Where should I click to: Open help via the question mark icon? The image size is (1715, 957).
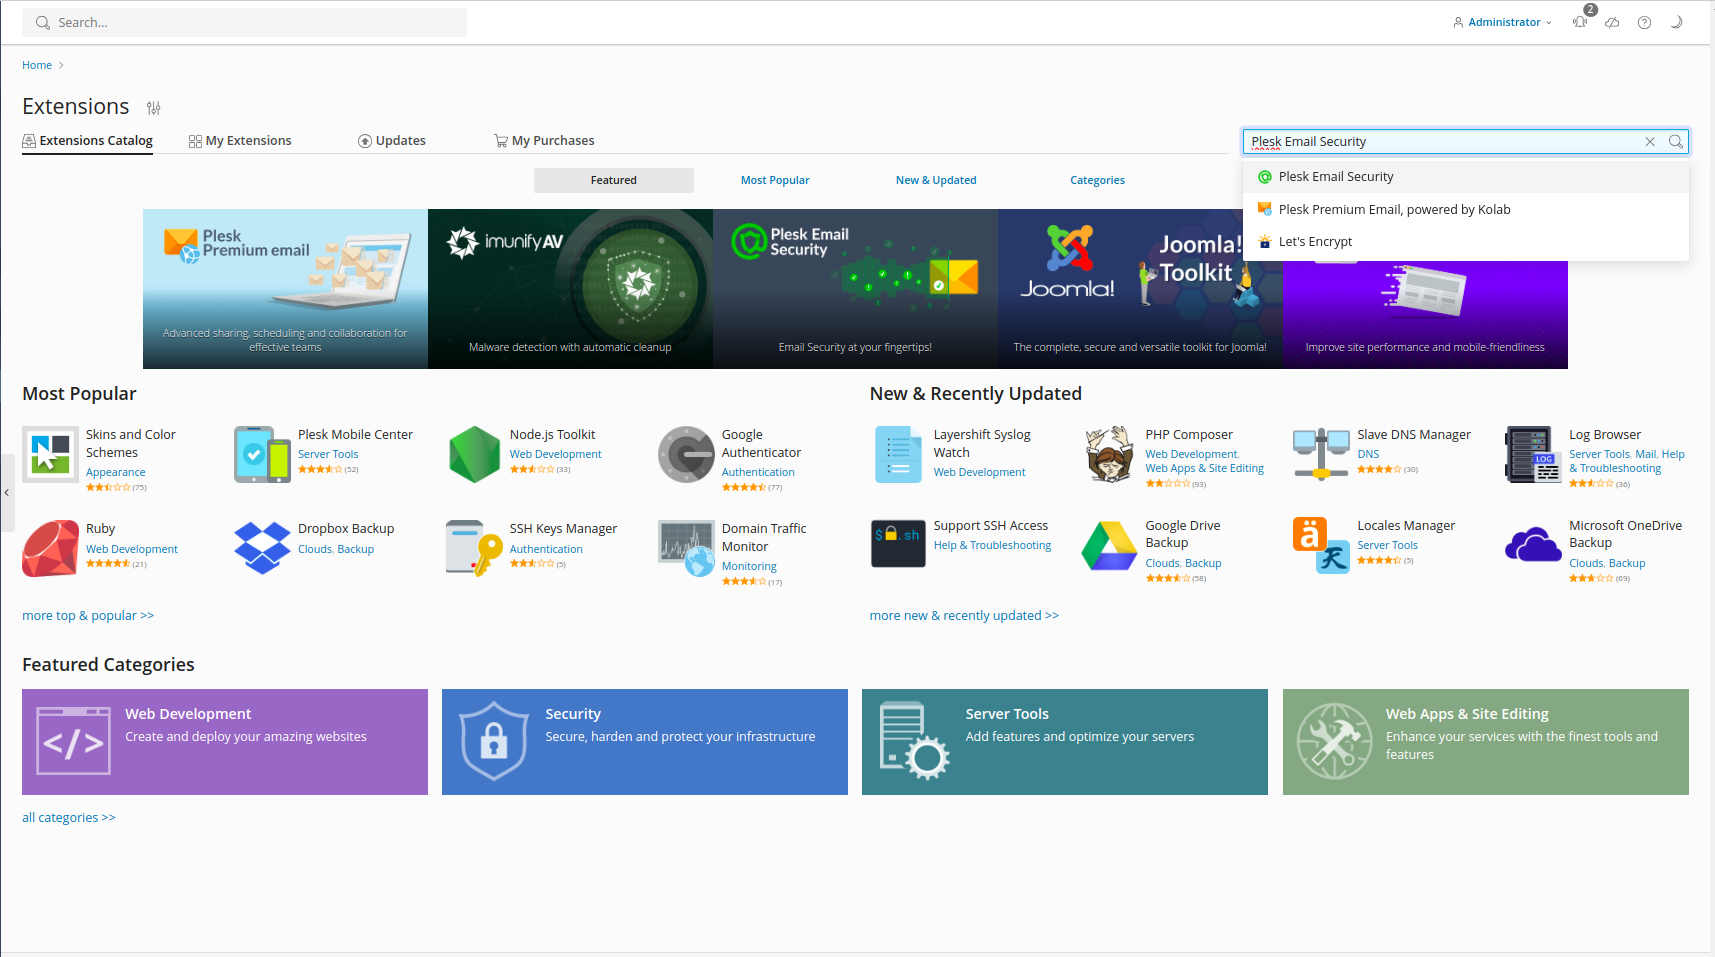click(1643, 22)
